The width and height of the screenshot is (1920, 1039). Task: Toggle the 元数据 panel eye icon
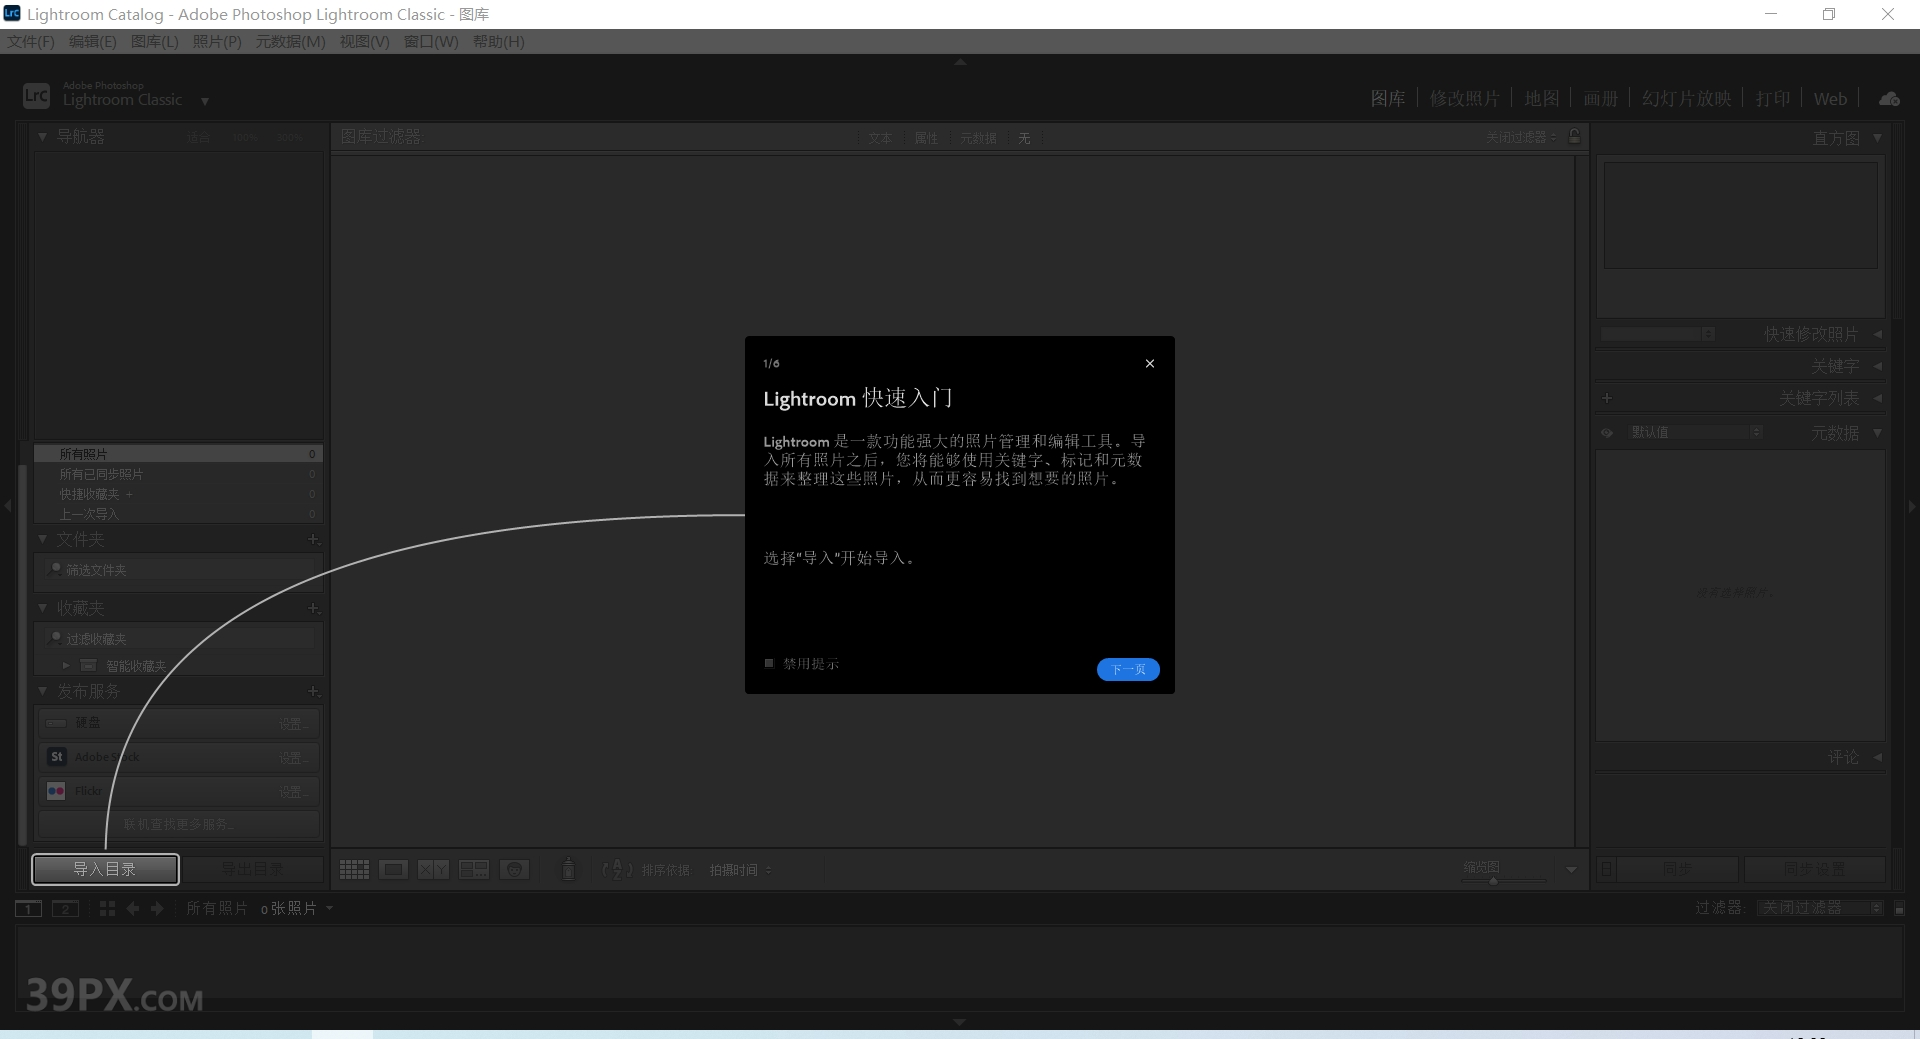(1607, 433)
